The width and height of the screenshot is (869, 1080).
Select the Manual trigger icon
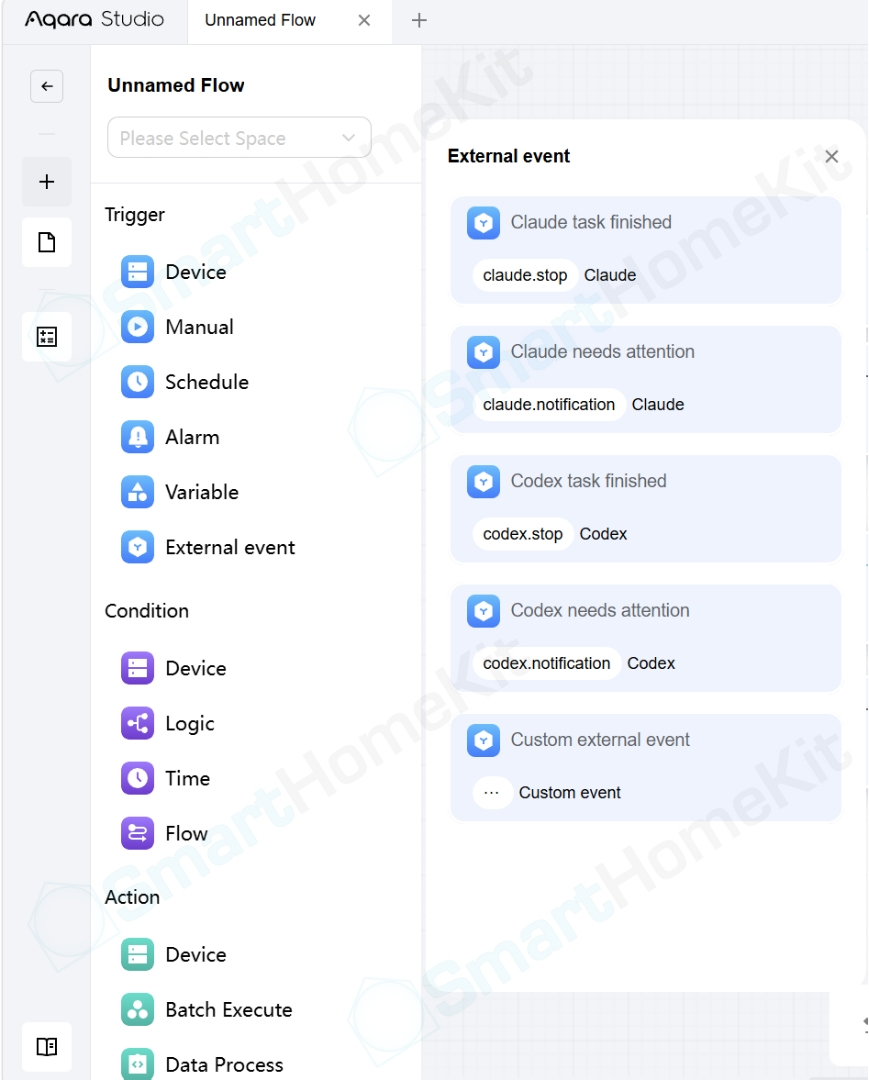pos(138,326)
